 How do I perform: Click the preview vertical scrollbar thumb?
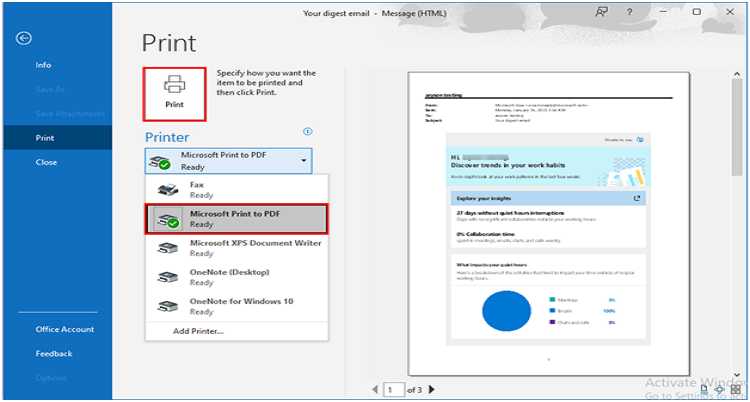click(737, 127)
